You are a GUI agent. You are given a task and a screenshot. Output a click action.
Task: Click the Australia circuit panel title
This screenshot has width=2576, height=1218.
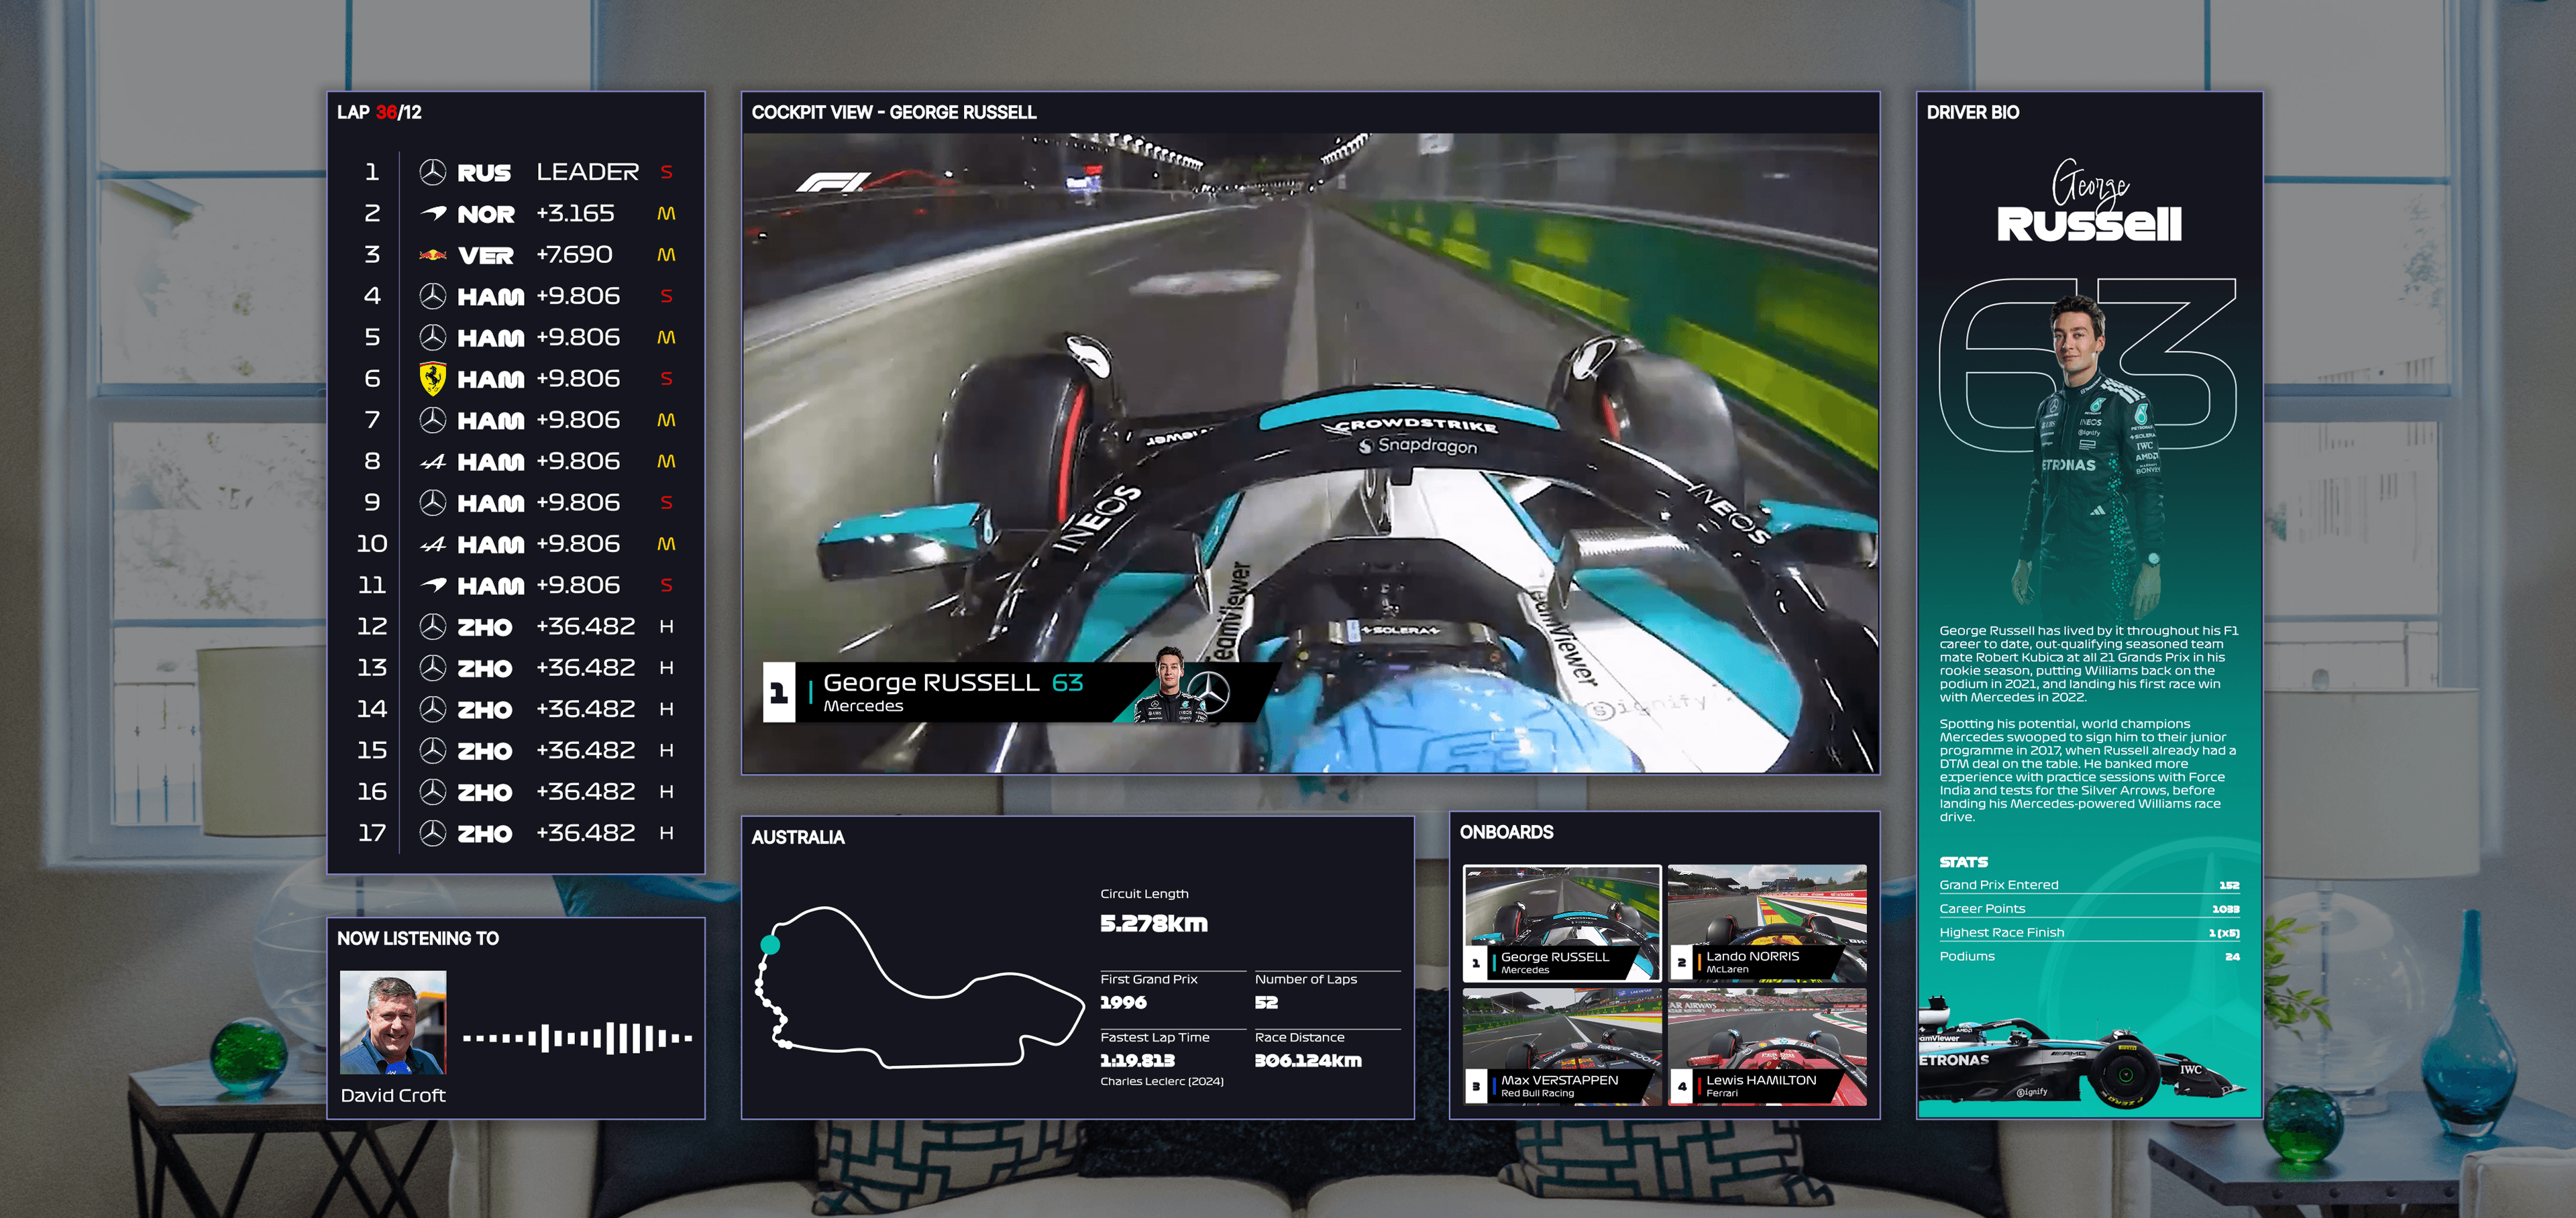point(798,837)
